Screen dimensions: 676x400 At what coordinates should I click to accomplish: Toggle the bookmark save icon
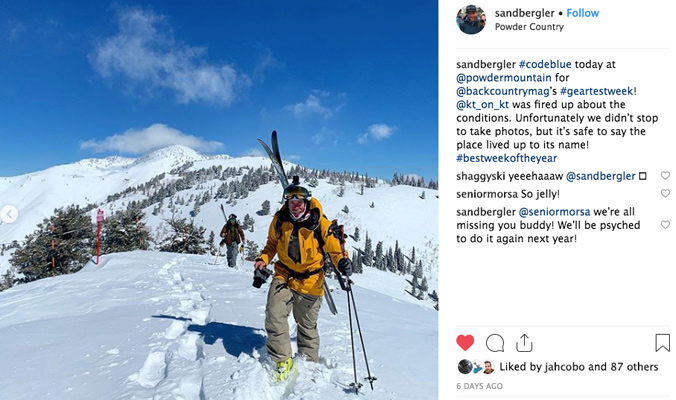662,343
